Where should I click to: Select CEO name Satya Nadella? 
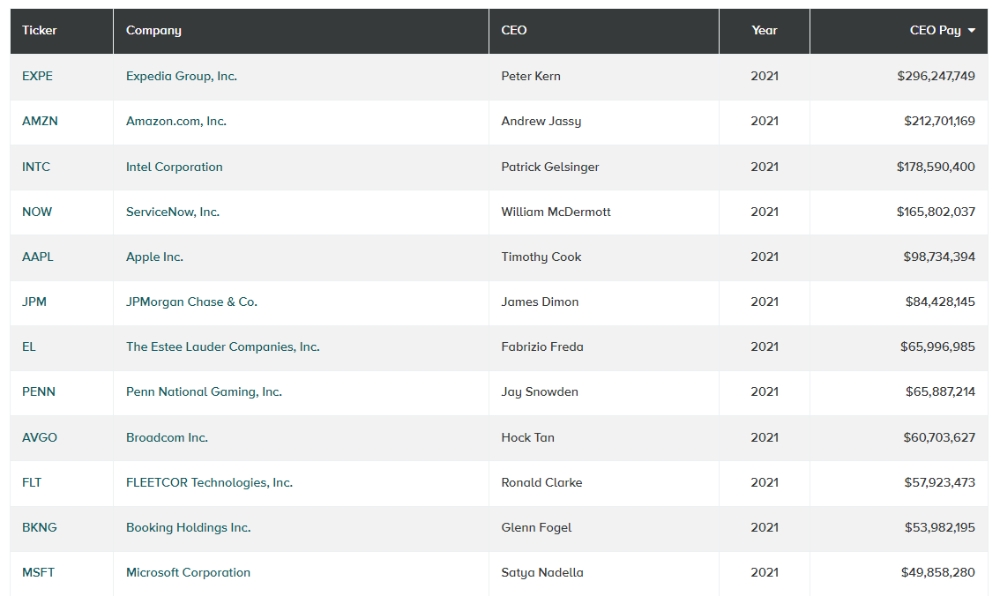coord(542,572)
